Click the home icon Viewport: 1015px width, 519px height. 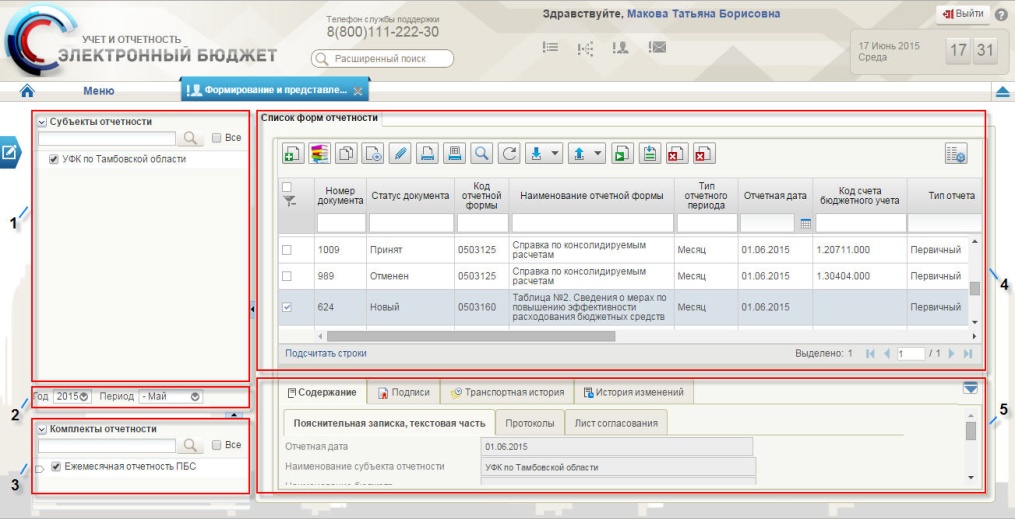tap(27, 91)
